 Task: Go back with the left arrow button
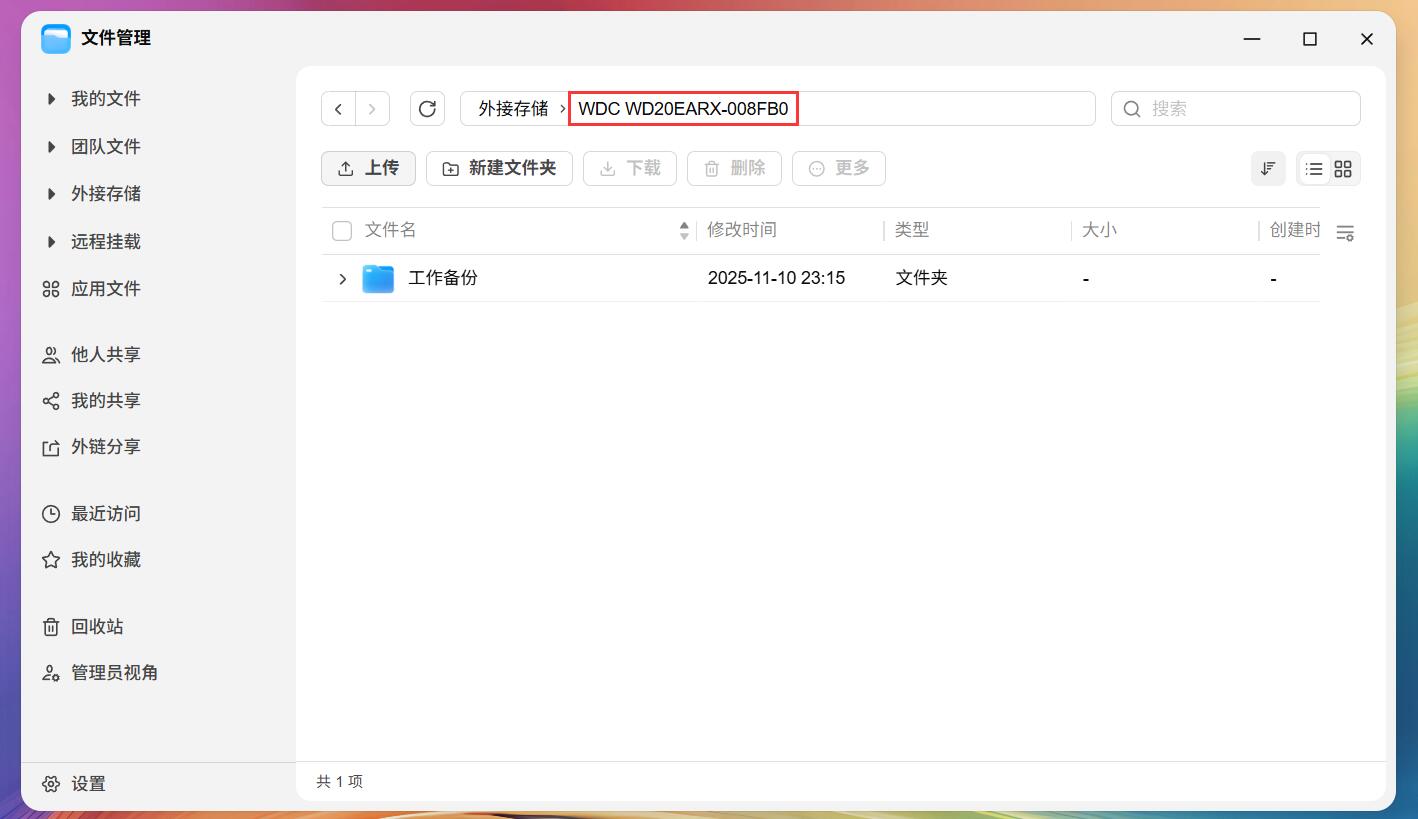(338, 109)
